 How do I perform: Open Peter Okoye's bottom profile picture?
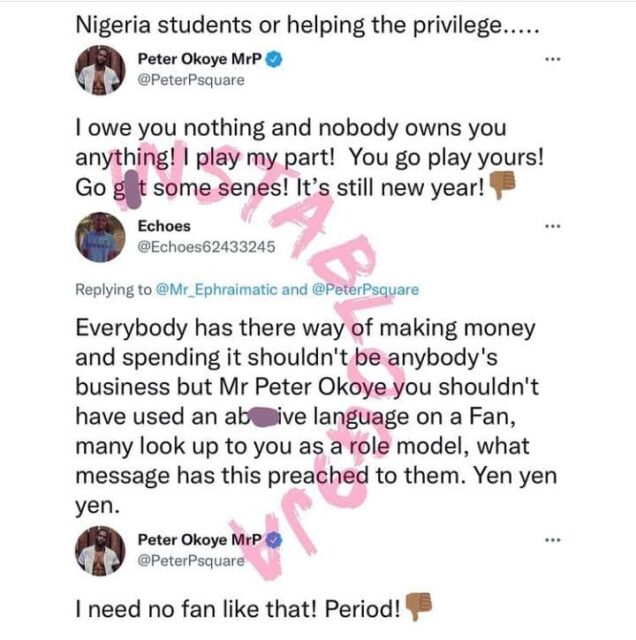click(x=100, y=551)
